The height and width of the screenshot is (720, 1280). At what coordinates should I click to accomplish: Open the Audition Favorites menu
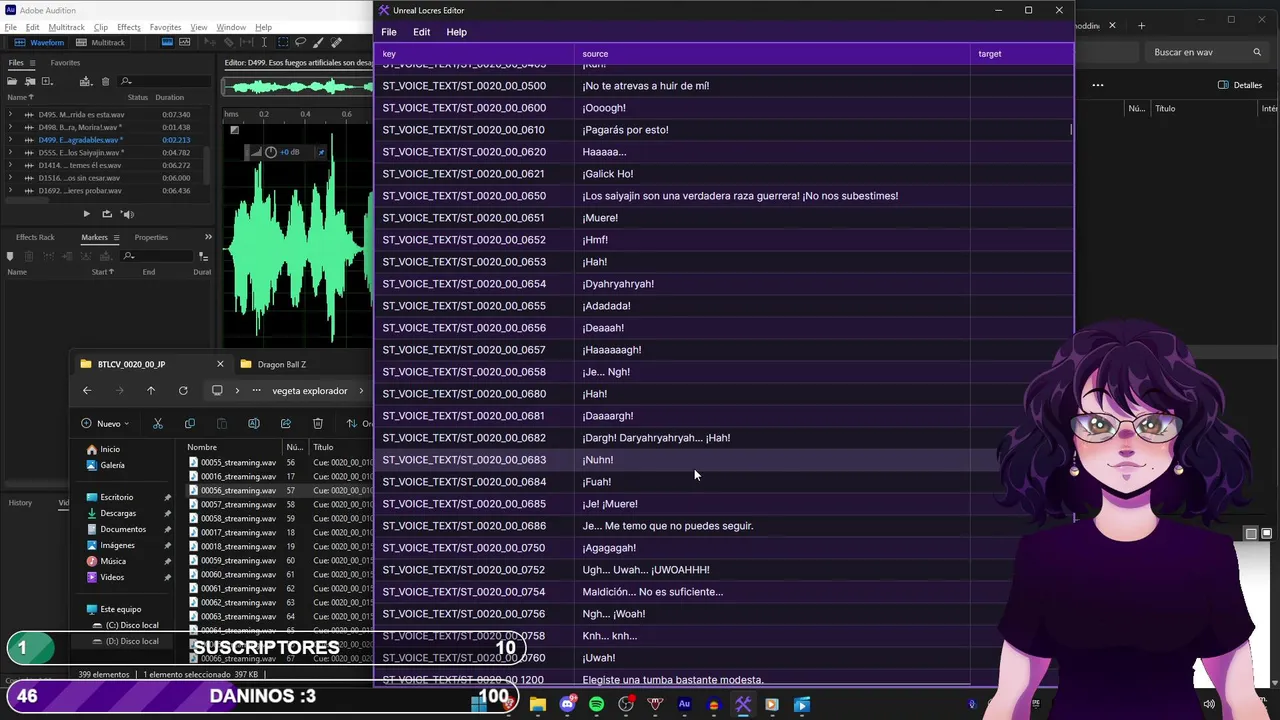165,27
